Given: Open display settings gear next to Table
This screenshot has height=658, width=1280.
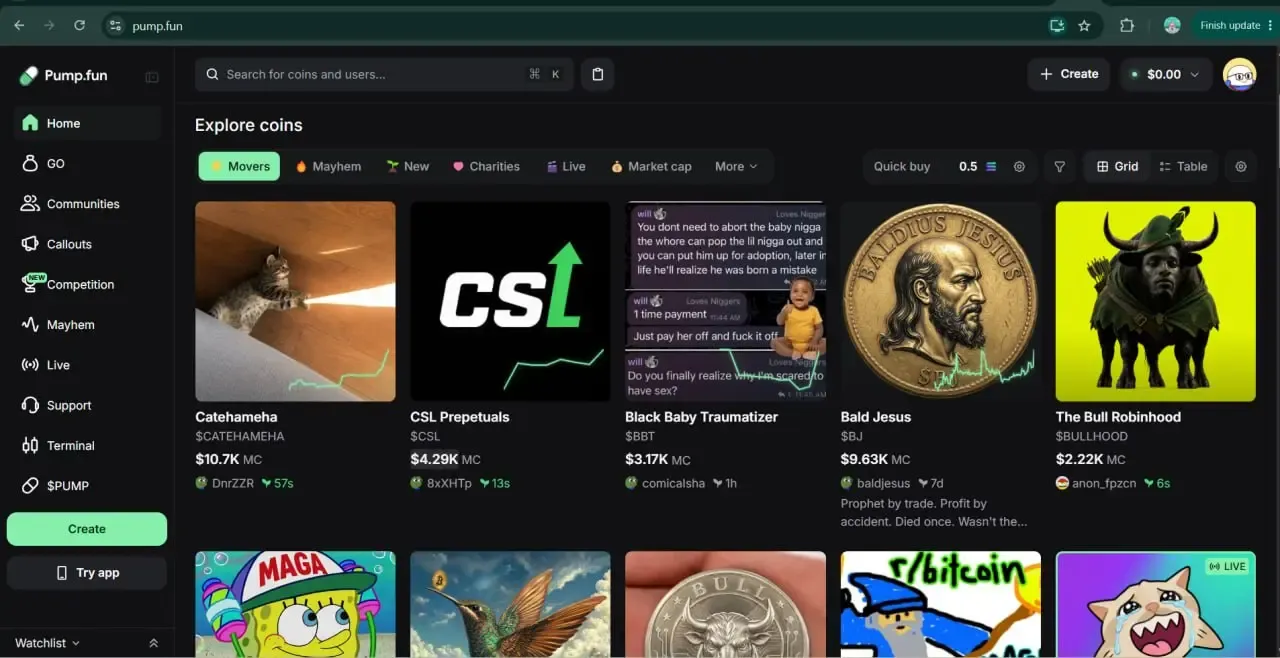Looking at the screenshot, I should [1241, 167].
